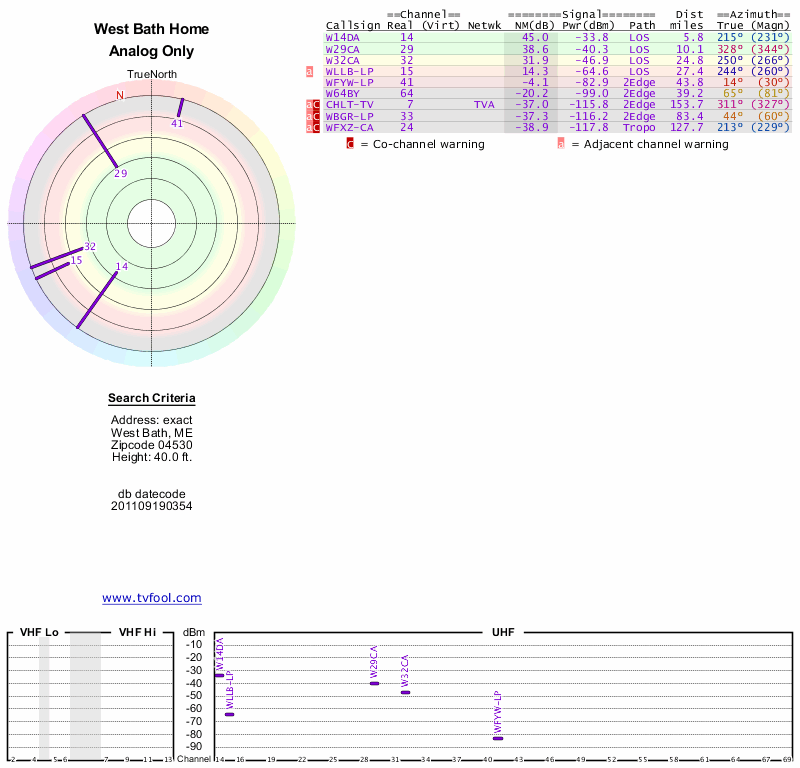Click the W14DA signal bar in the UHF chart
Screen dimensions: 800x768
click(x=219, y=676)
